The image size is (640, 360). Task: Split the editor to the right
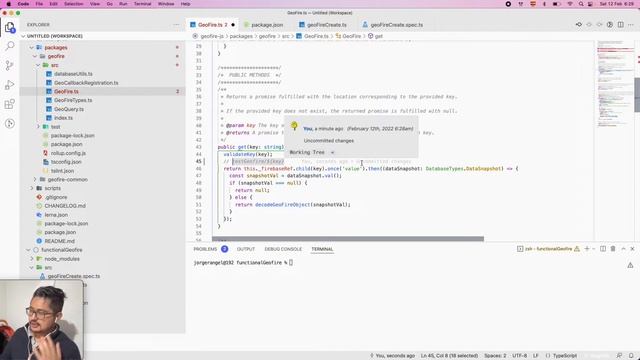[620, 25]
